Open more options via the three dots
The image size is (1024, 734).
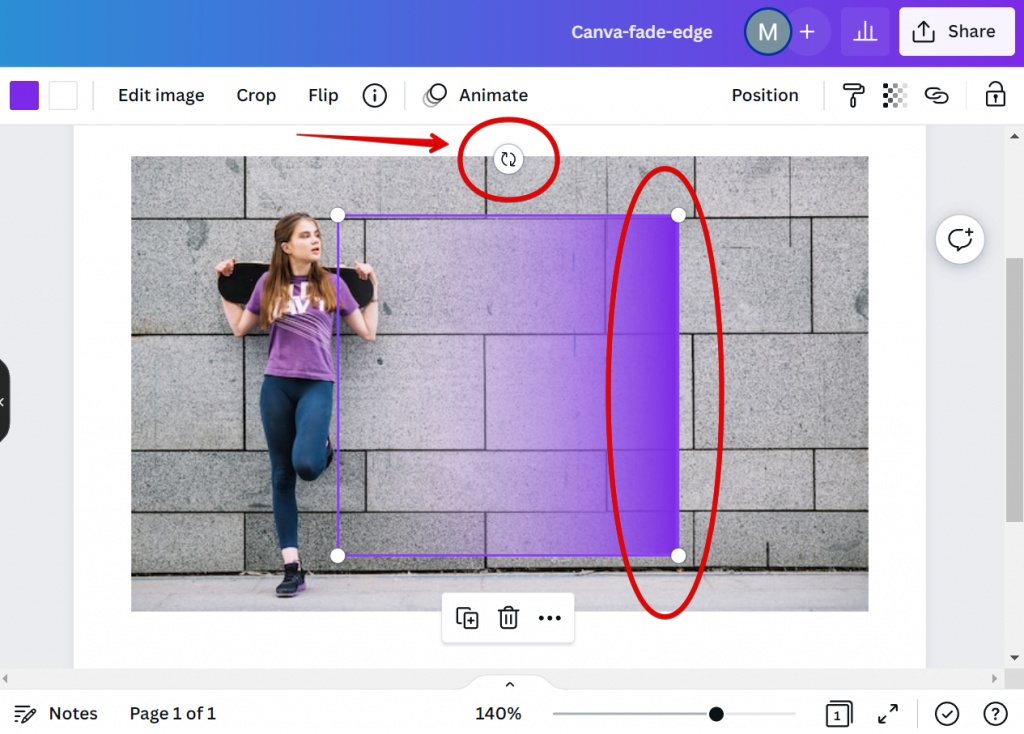549,618
